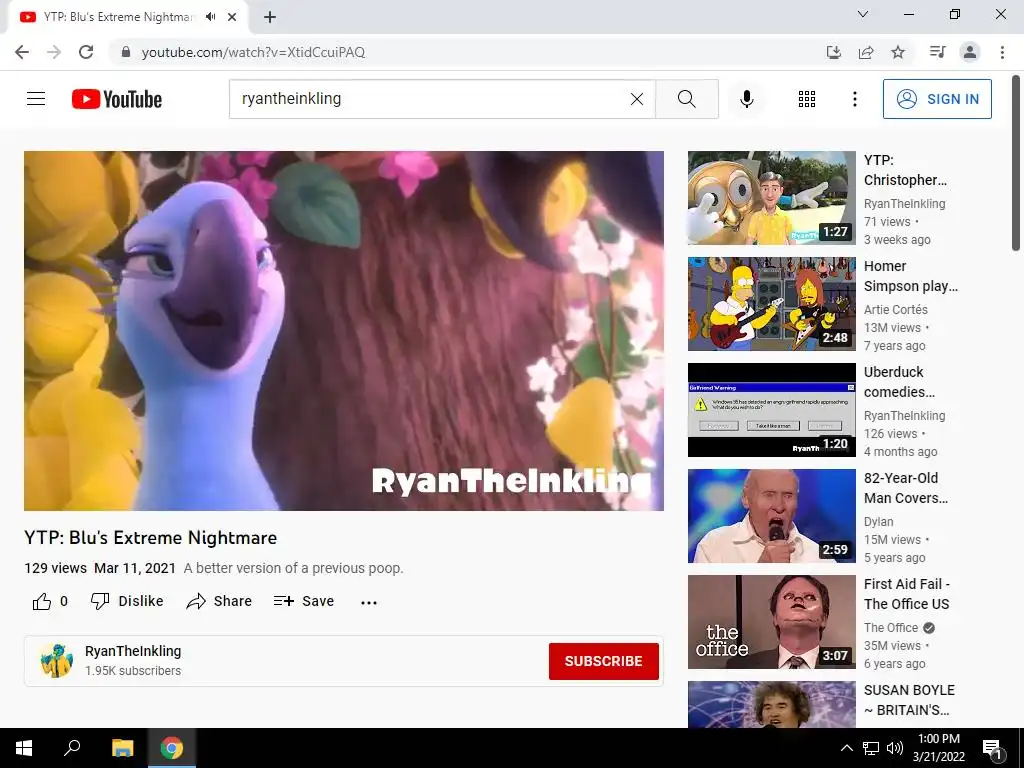Screen dimensions: 1024x768
Task: Start voice search with microphone icon
Action: coord(746,99)
